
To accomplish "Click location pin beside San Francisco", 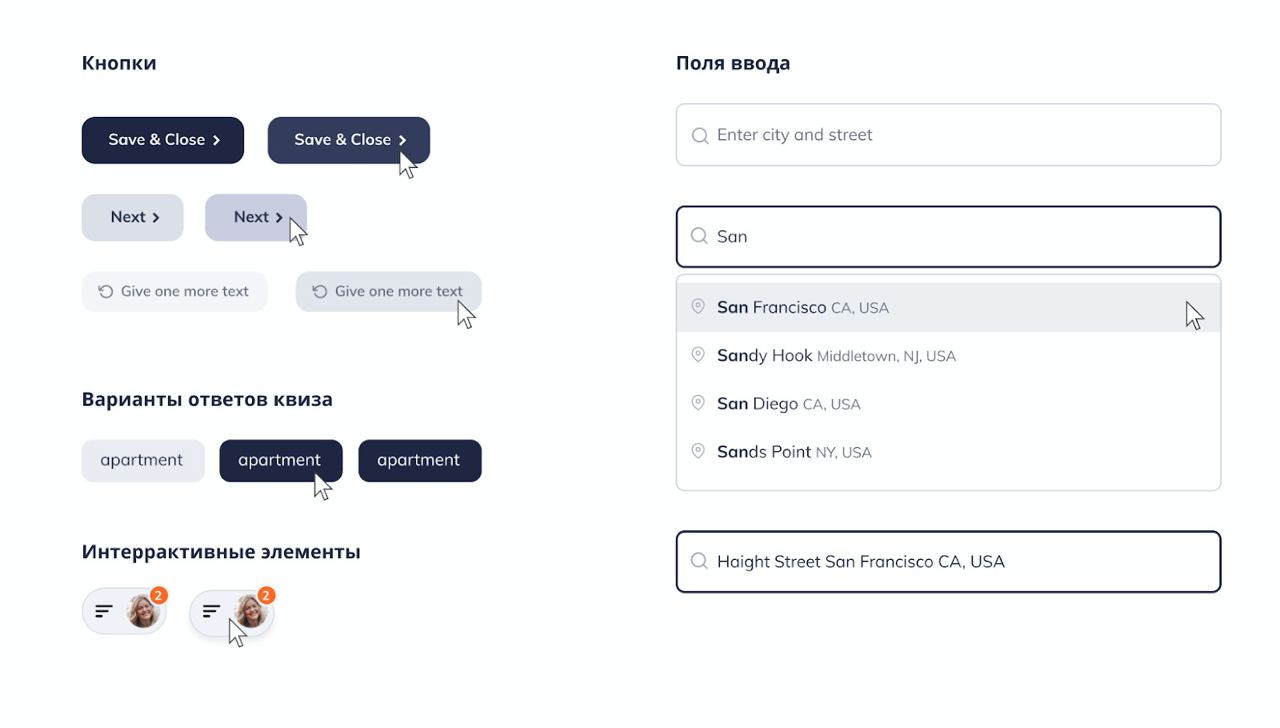I will coord(698,307).
